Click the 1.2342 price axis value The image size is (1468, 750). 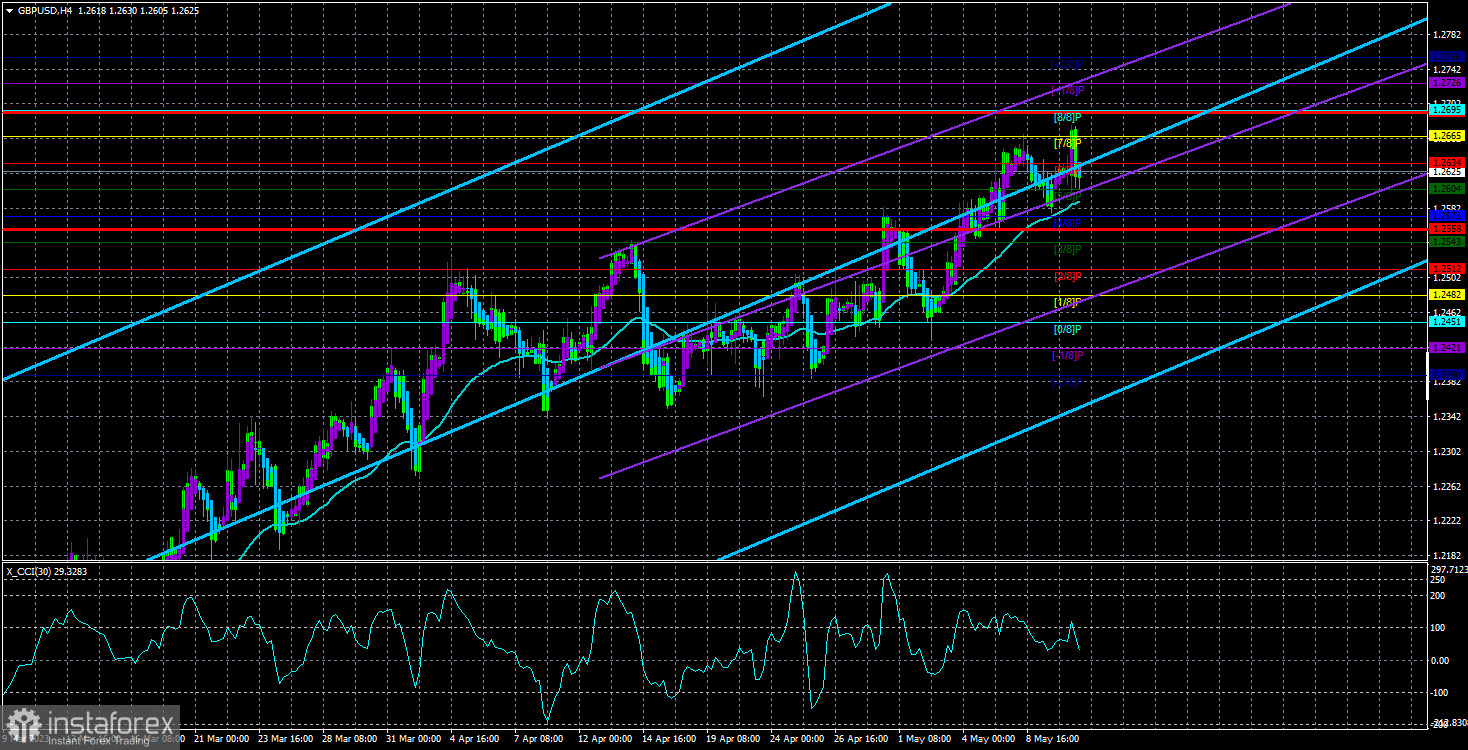(1447, 417)
